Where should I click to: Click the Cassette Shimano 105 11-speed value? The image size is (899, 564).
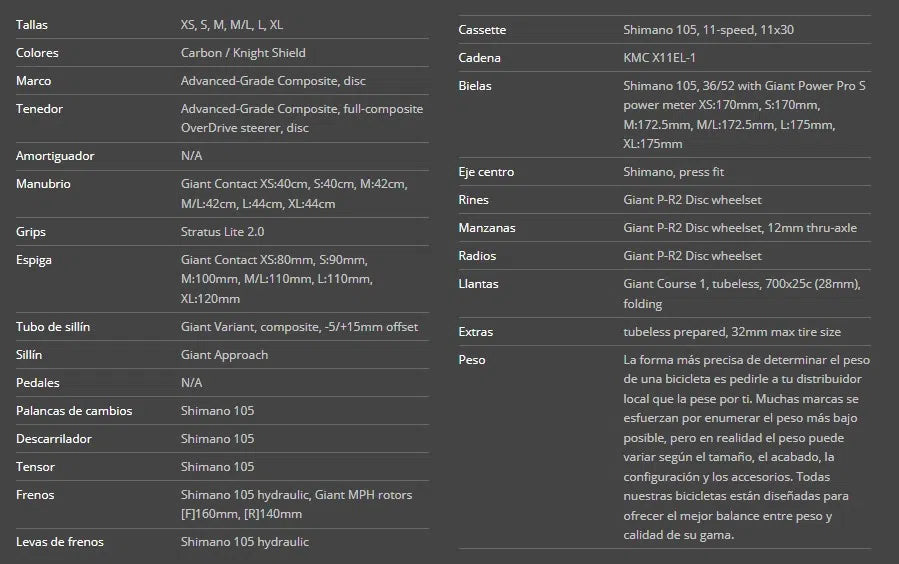coord(708,30)
